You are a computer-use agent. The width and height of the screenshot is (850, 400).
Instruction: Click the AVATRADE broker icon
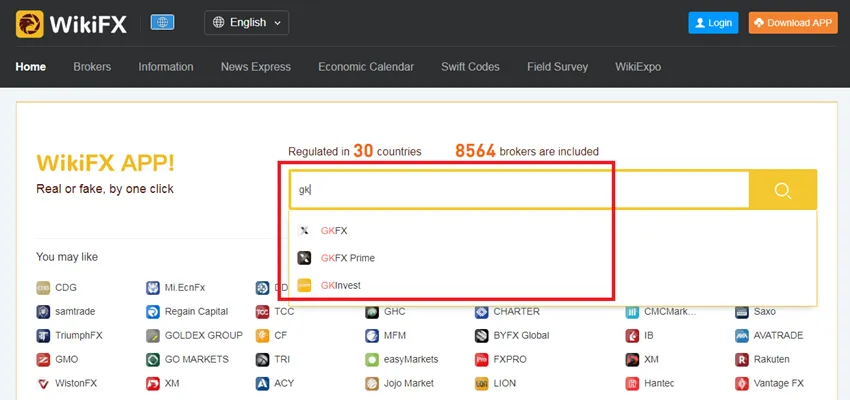(742, 336)
